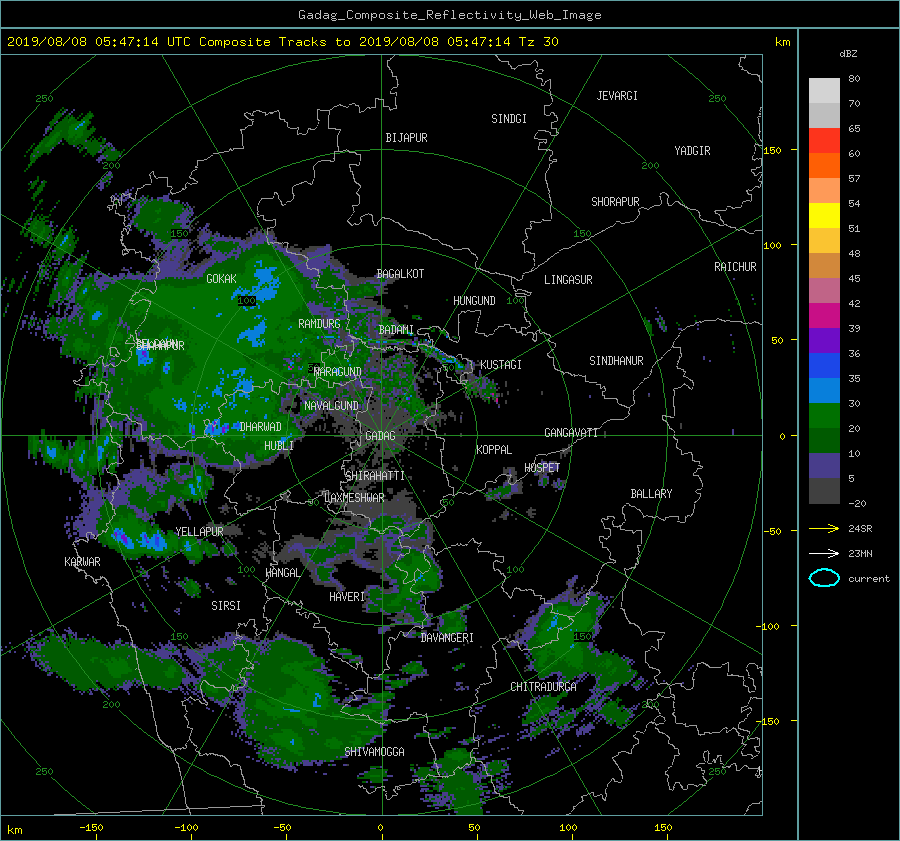Select the lightest gray 70-80 dBZ swatch
This screenshot has width=900, height=841.
[824, 90]
